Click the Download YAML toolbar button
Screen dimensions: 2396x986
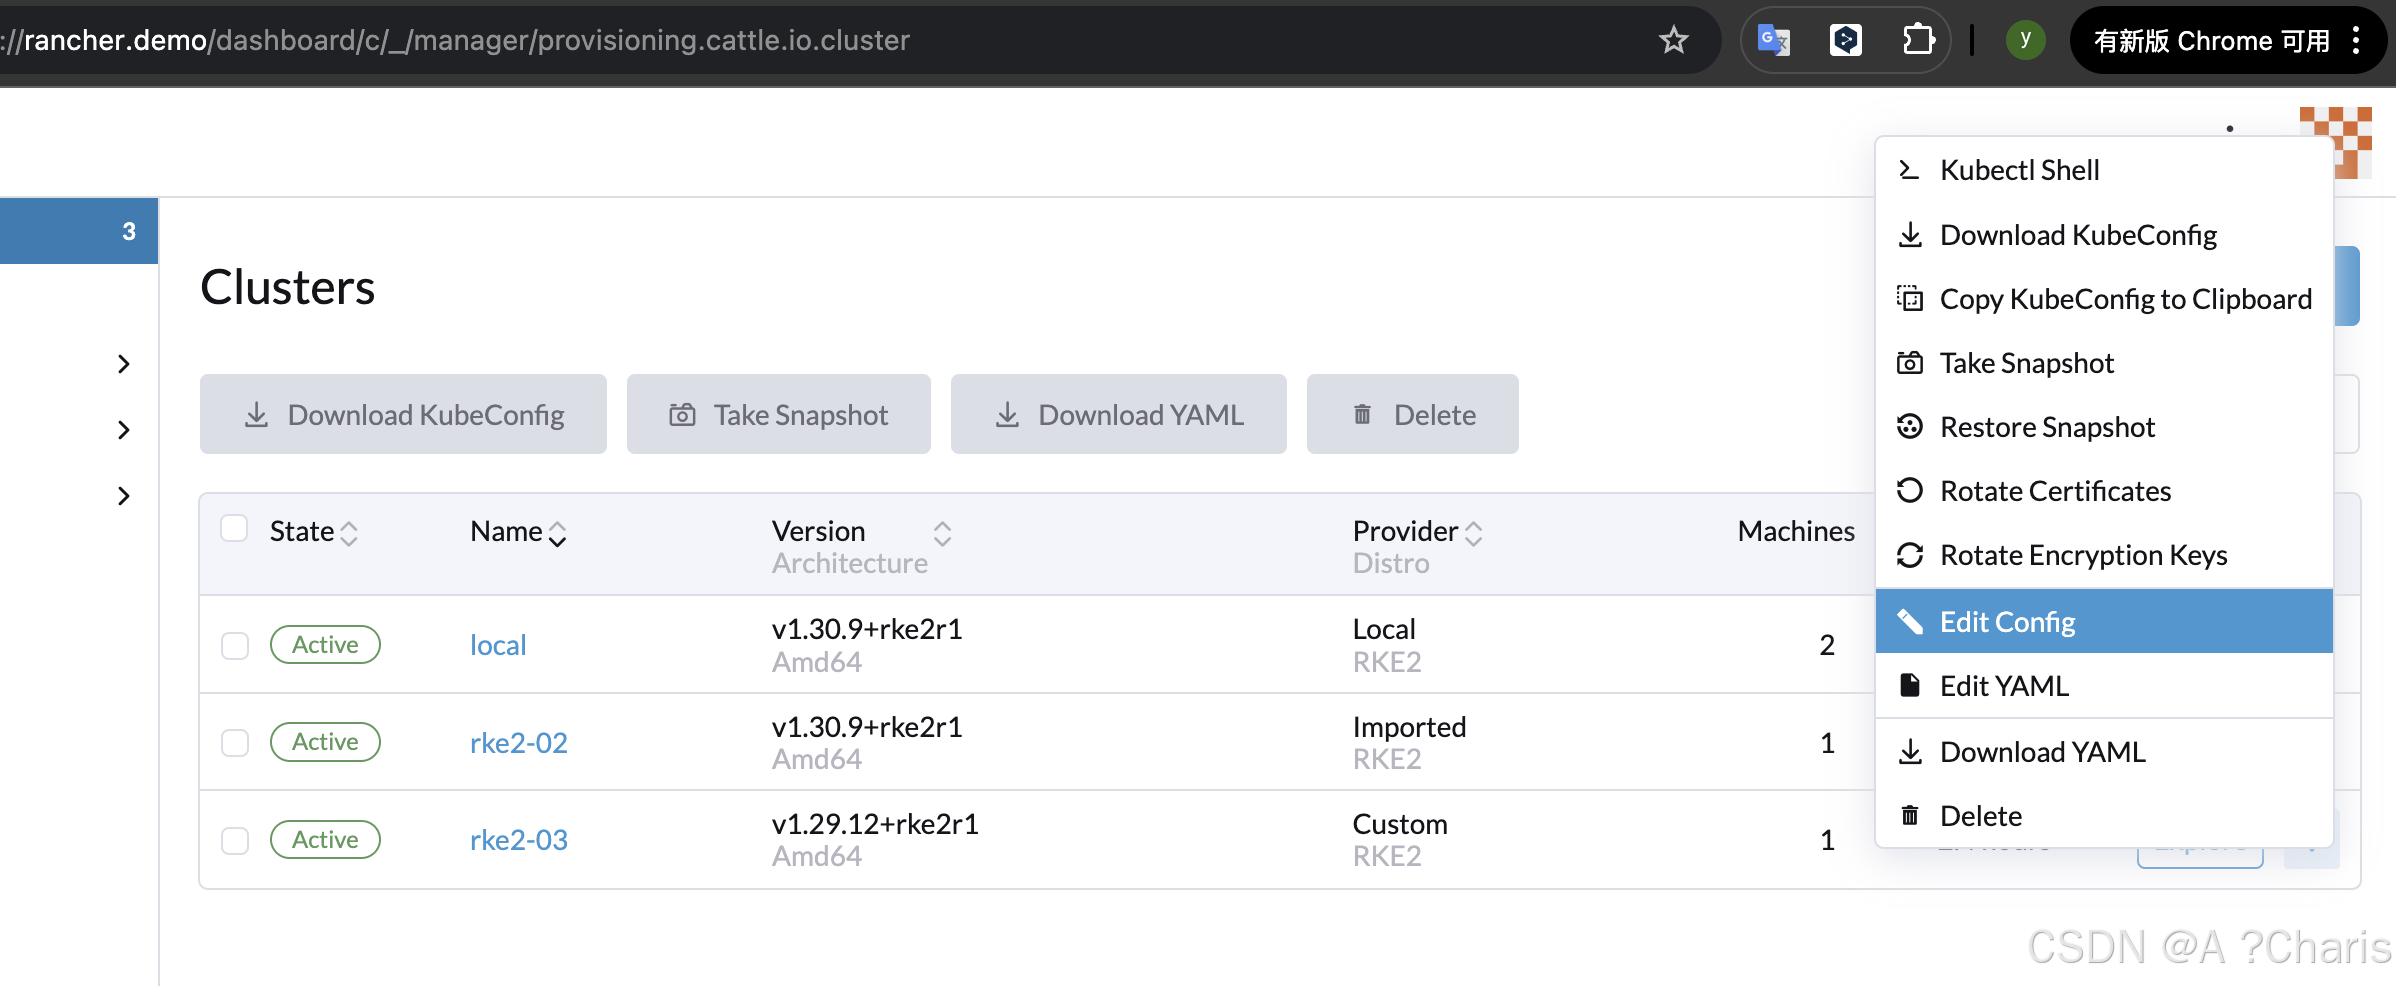tap(1118, 414)
